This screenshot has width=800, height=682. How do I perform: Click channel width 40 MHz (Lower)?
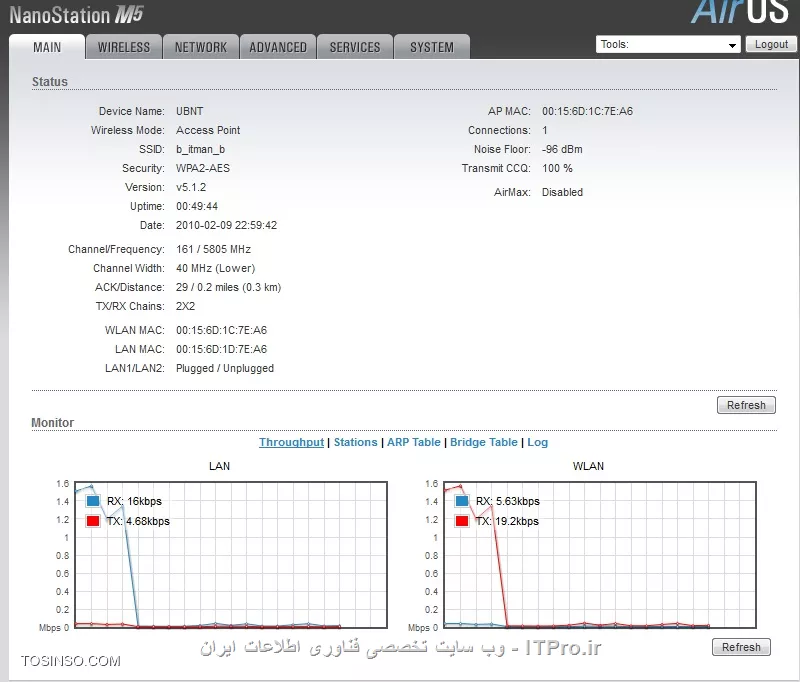click(x=215, y=268)
